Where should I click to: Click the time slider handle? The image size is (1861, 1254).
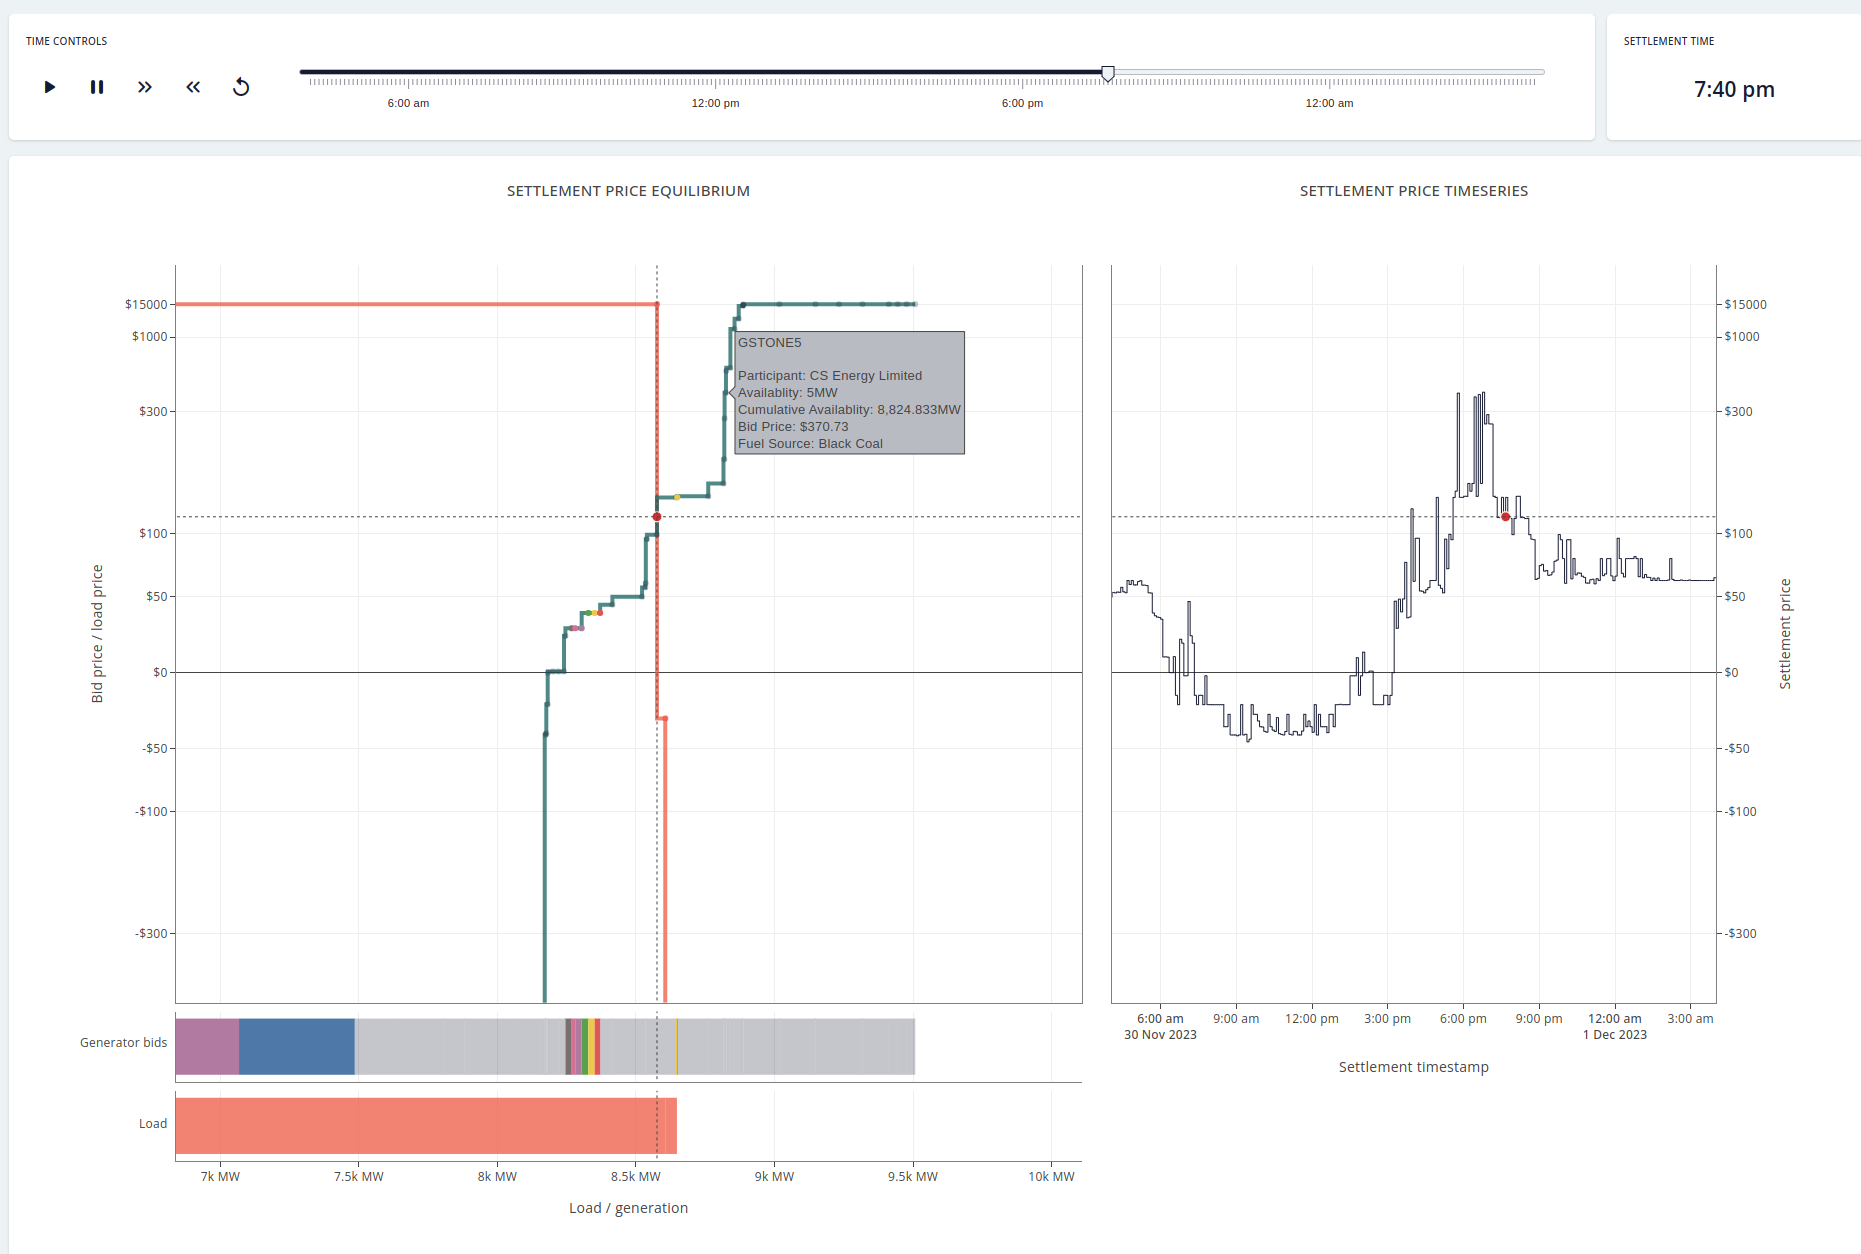[1108, 73]
